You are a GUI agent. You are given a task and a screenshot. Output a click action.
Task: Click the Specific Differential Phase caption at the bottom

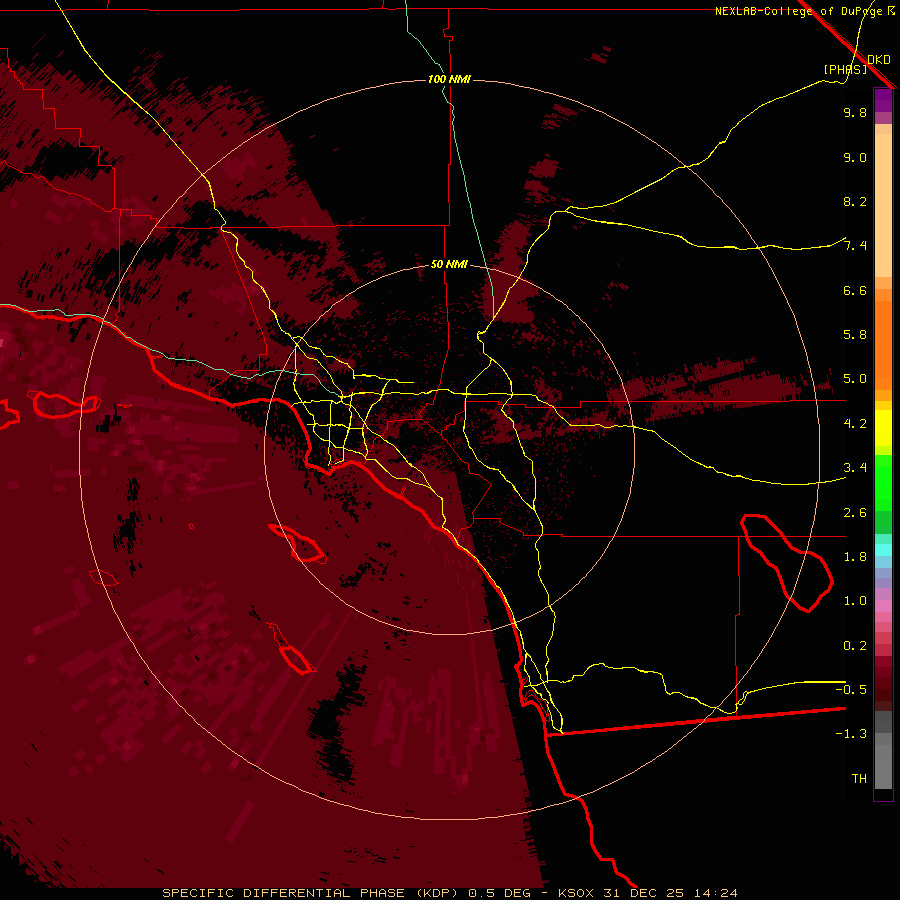(449, 893)
